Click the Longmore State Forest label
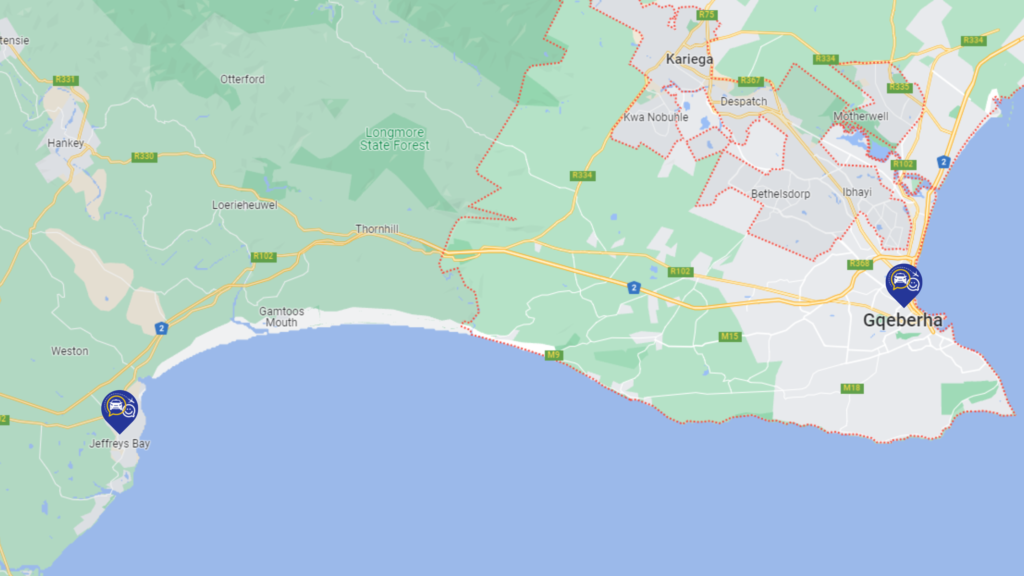Viewport: 1024px width, 576px height. (394, 139)
